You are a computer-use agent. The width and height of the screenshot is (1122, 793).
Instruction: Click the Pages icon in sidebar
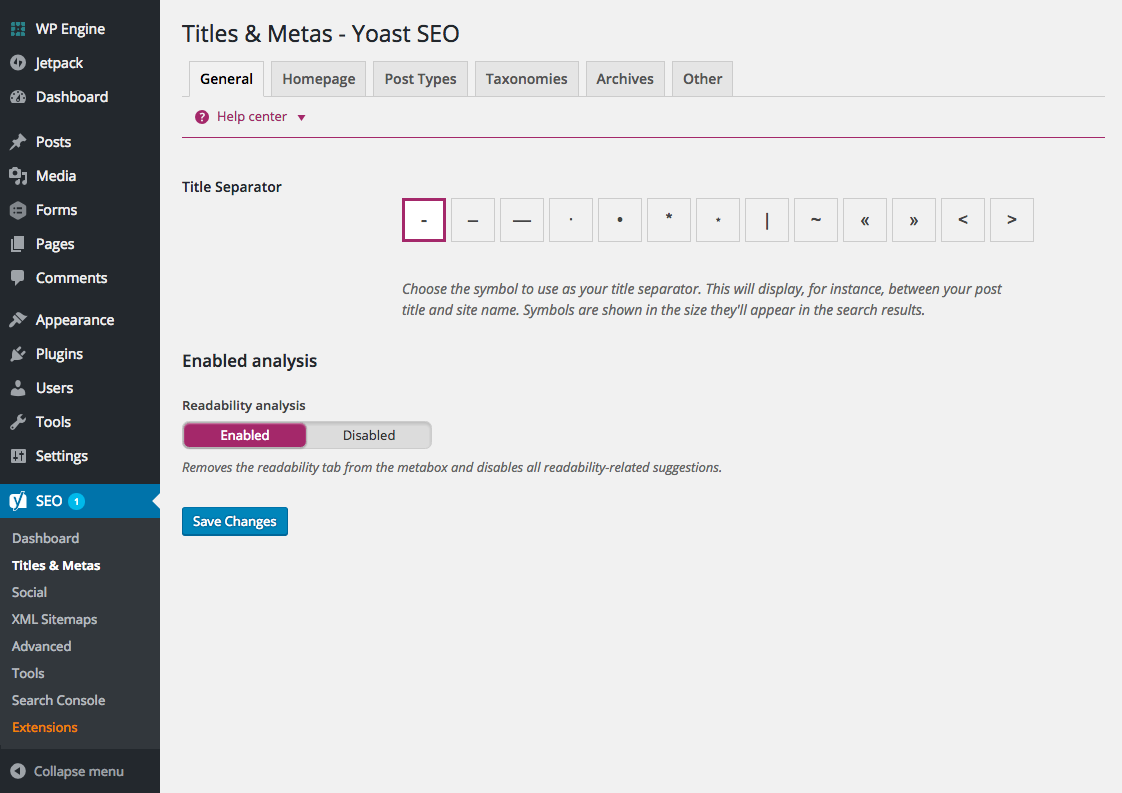[18, 244]
